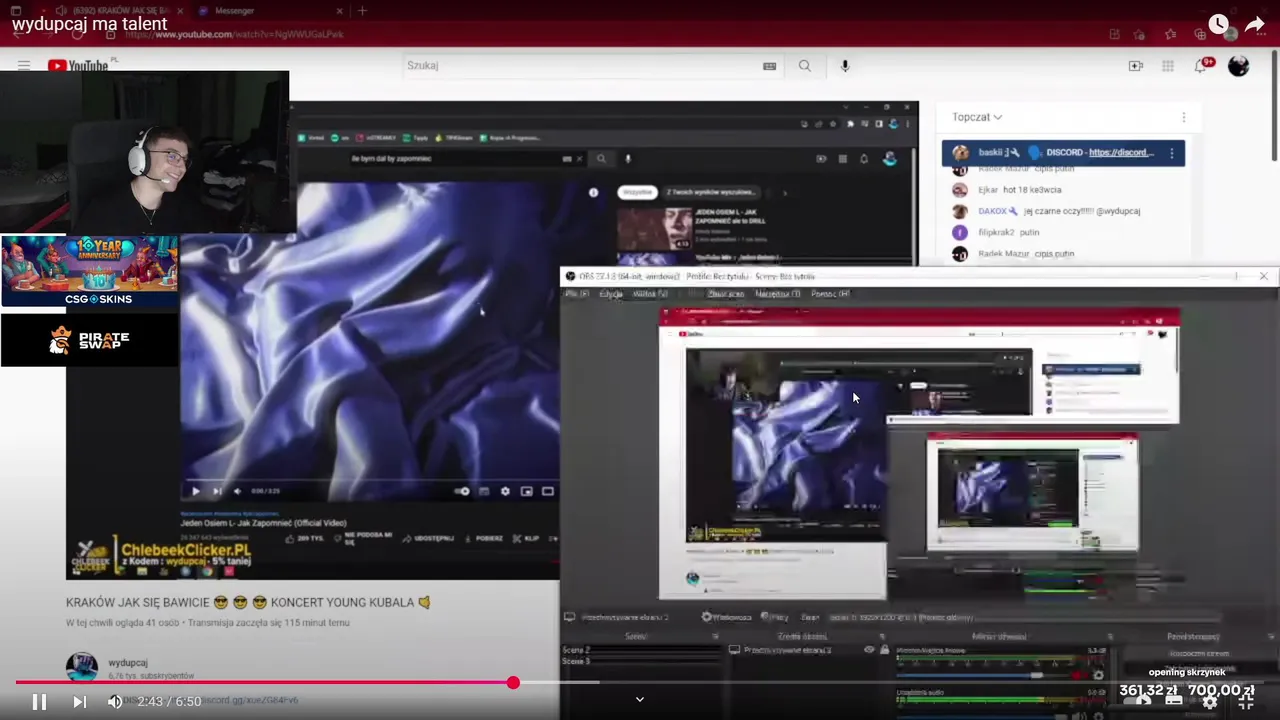Viewport: 1280px width, 720px height.
Task: Open the account avatar menu
Action: tap(1238, 66)
